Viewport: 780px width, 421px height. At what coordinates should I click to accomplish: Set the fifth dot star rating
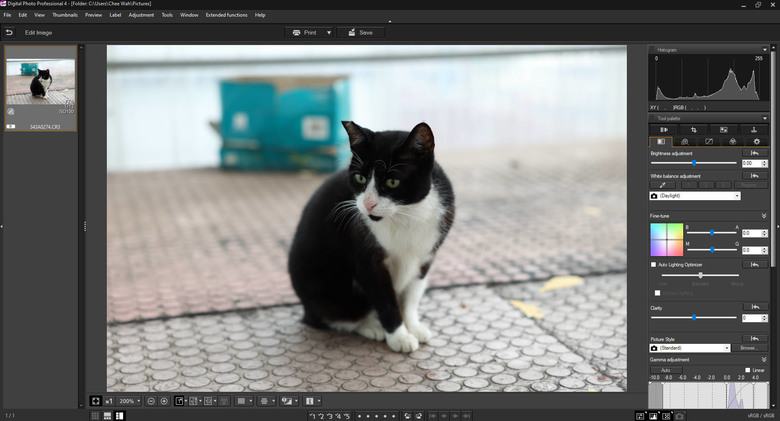point(393,416)
